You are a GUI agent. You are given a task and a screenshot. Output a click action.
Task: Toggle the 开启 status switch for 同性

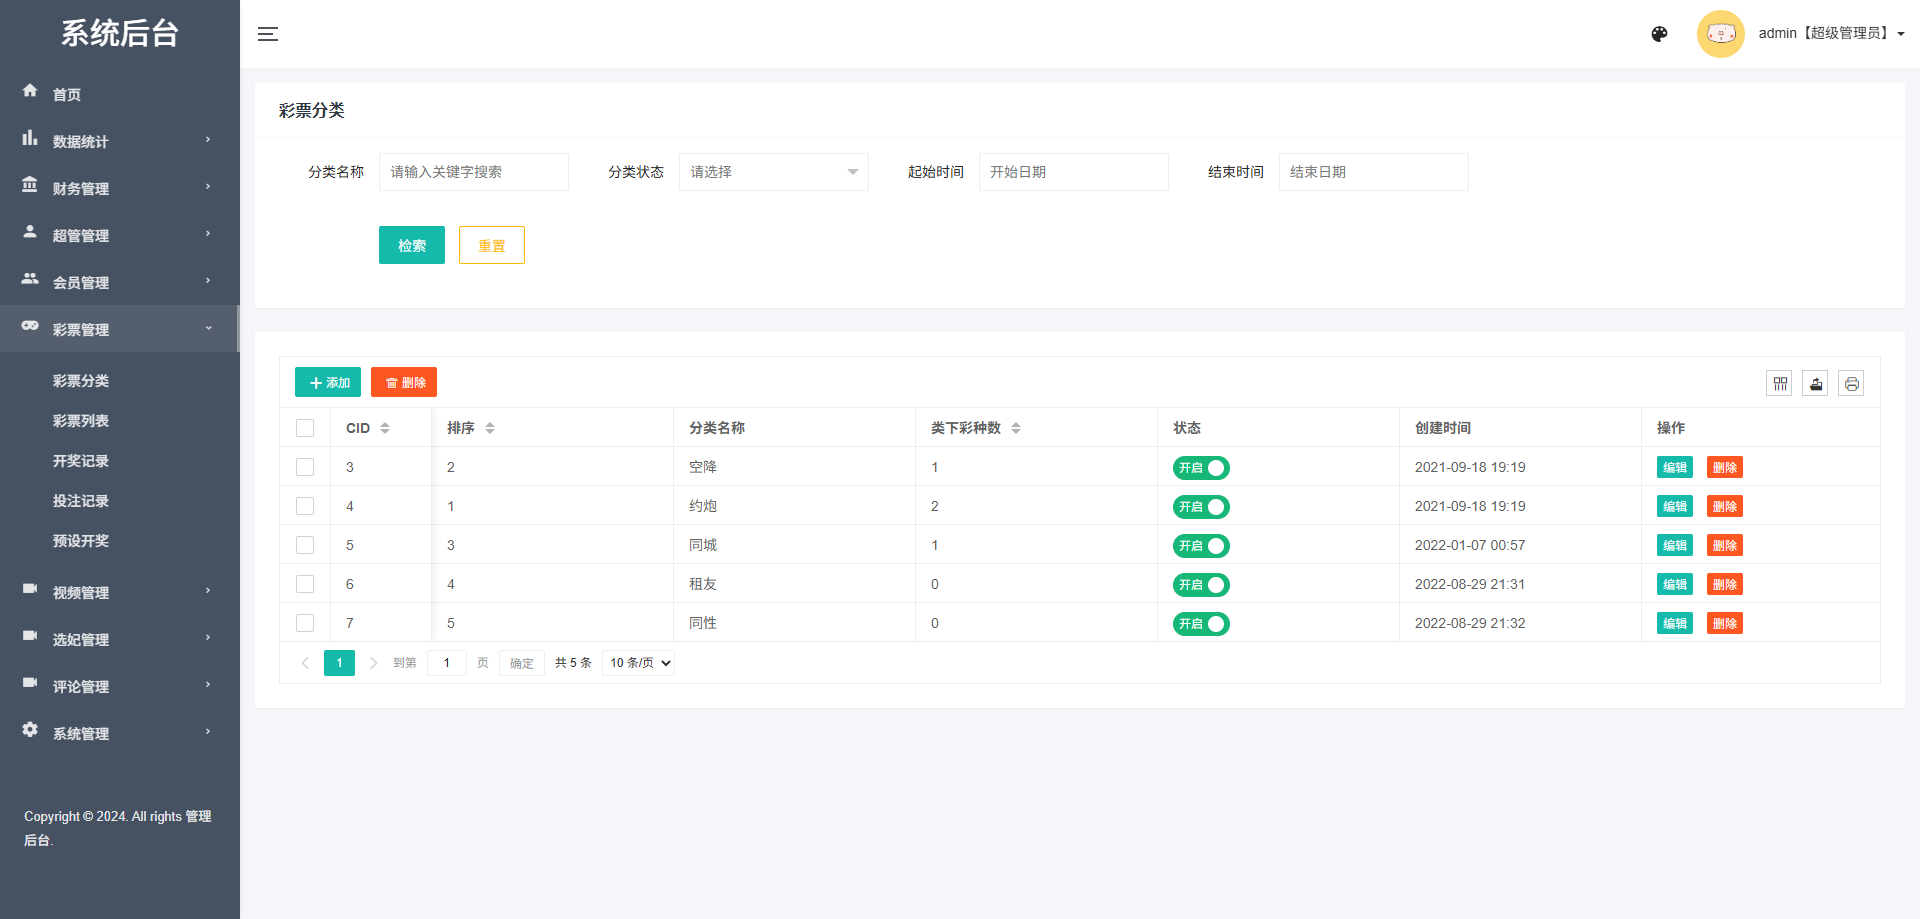click(1201, 623)
